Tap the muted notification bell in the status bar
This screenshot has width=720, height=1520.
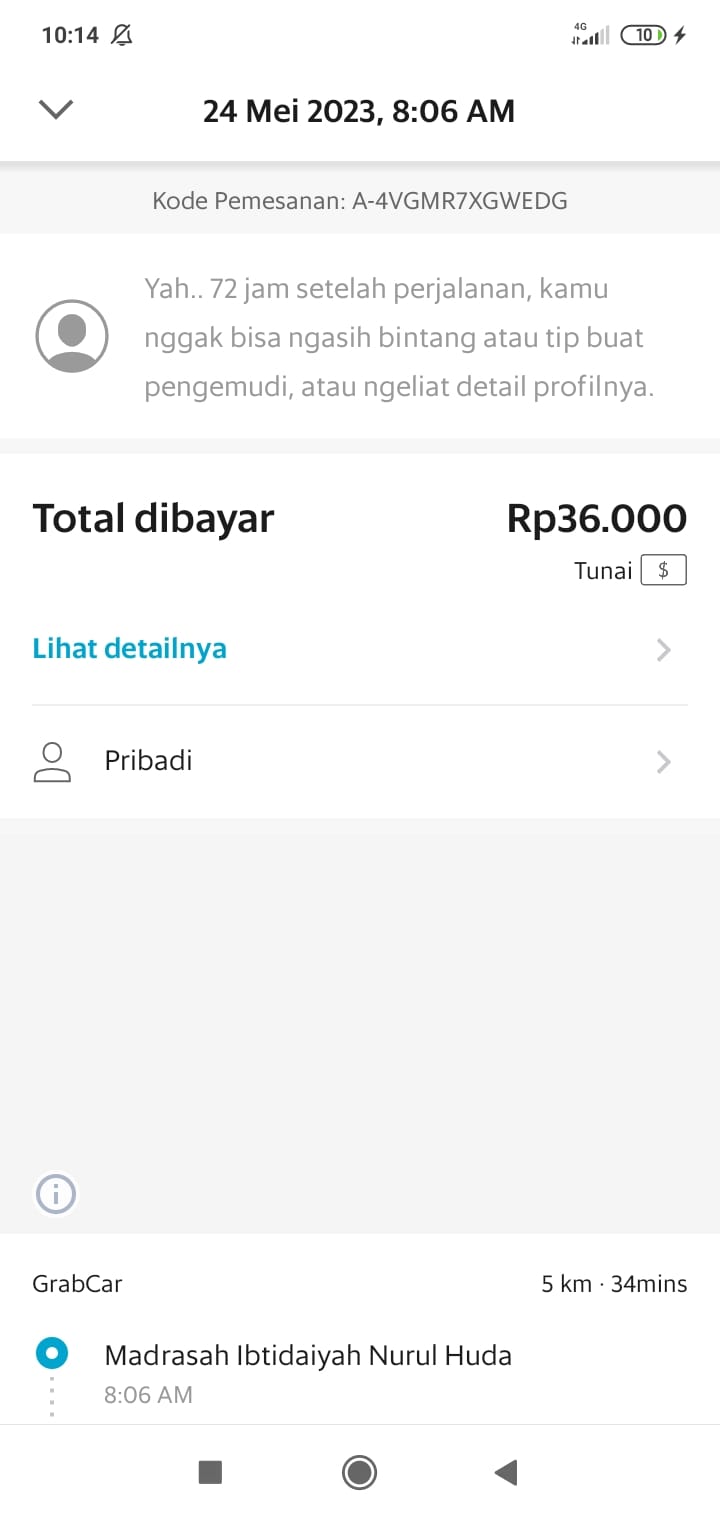122,36
